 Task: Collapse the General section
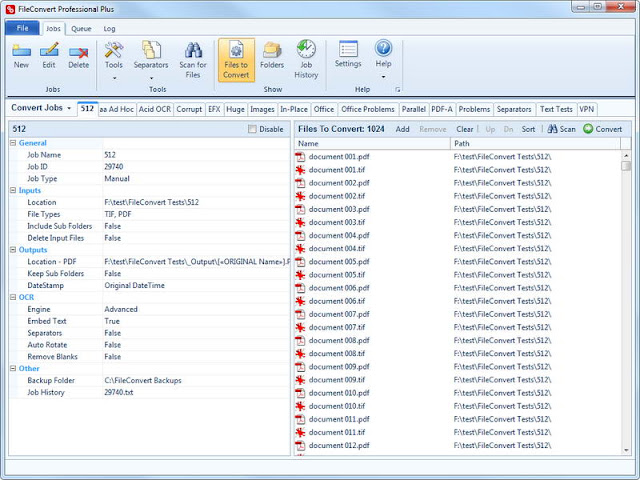click(13, 143)
